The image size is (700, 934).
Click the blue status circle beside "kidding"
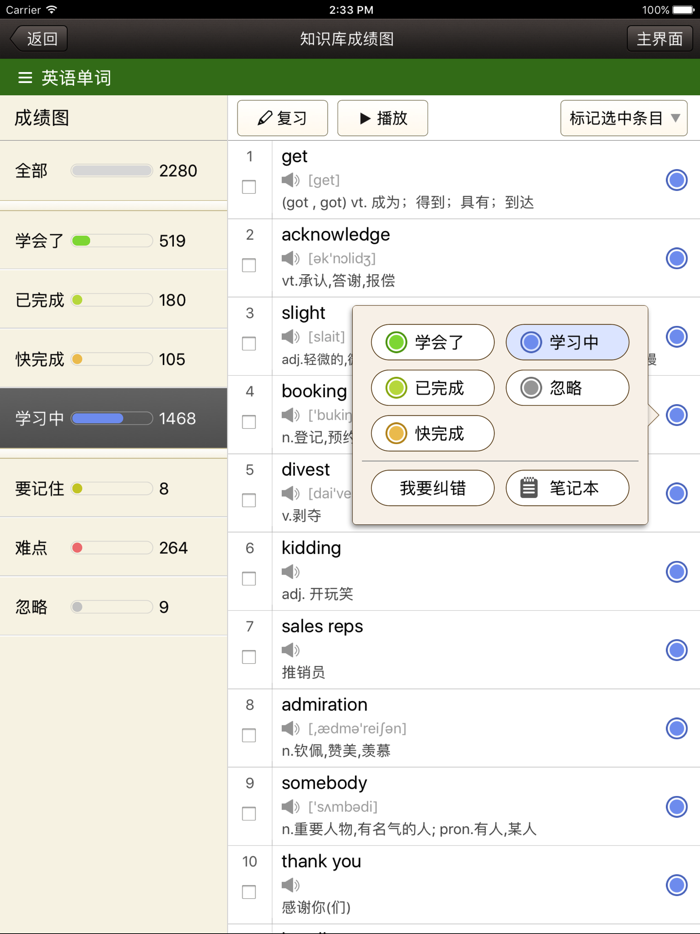[x=676, y=571]
